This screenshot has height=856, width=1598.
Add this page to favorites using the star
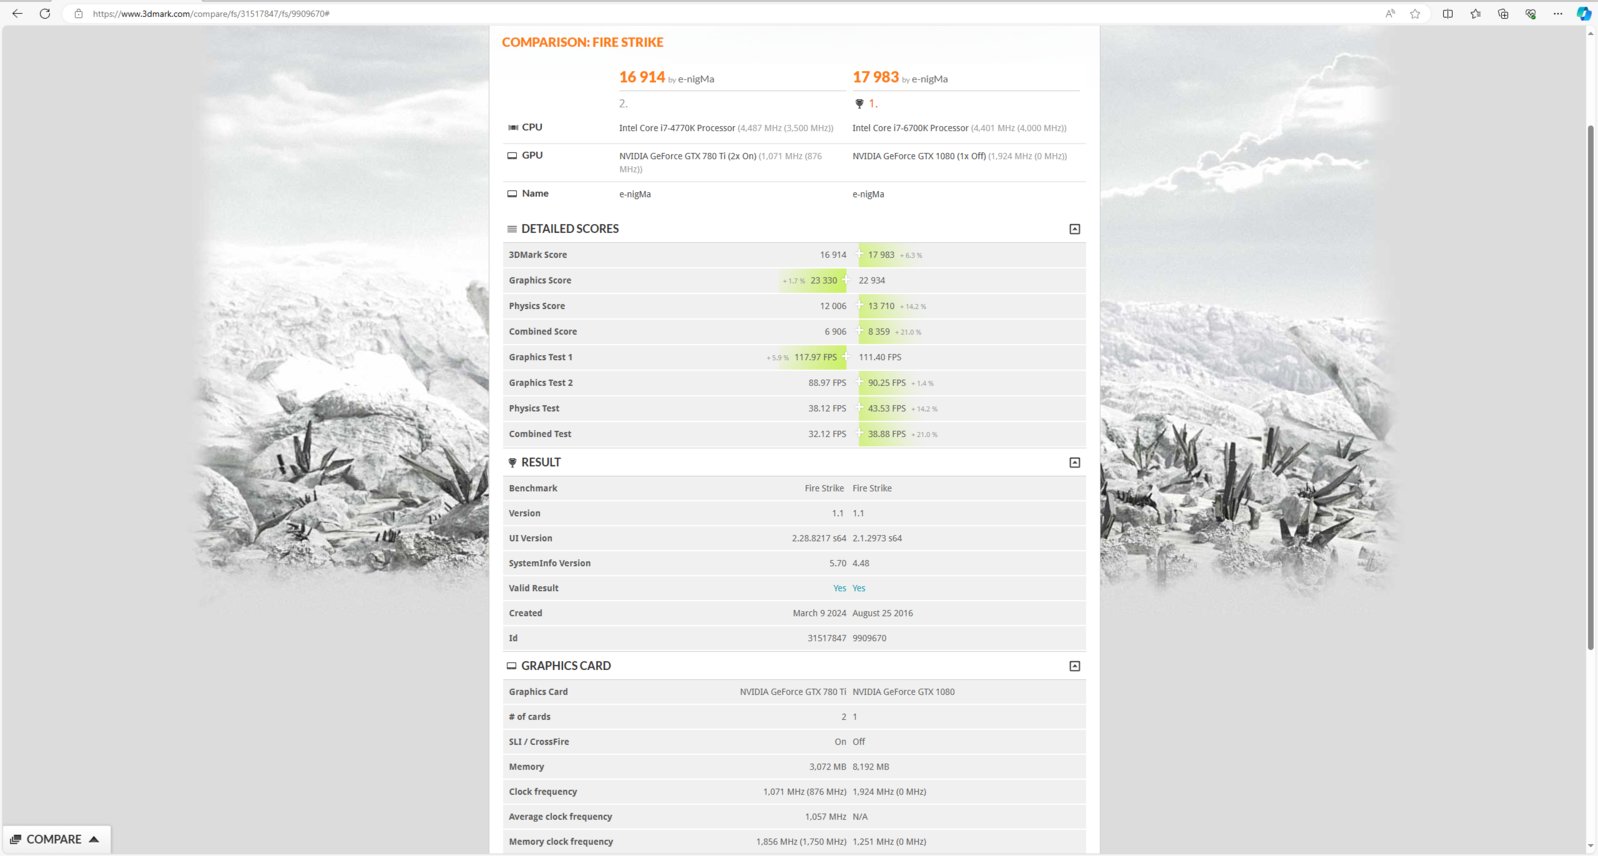1415,14
